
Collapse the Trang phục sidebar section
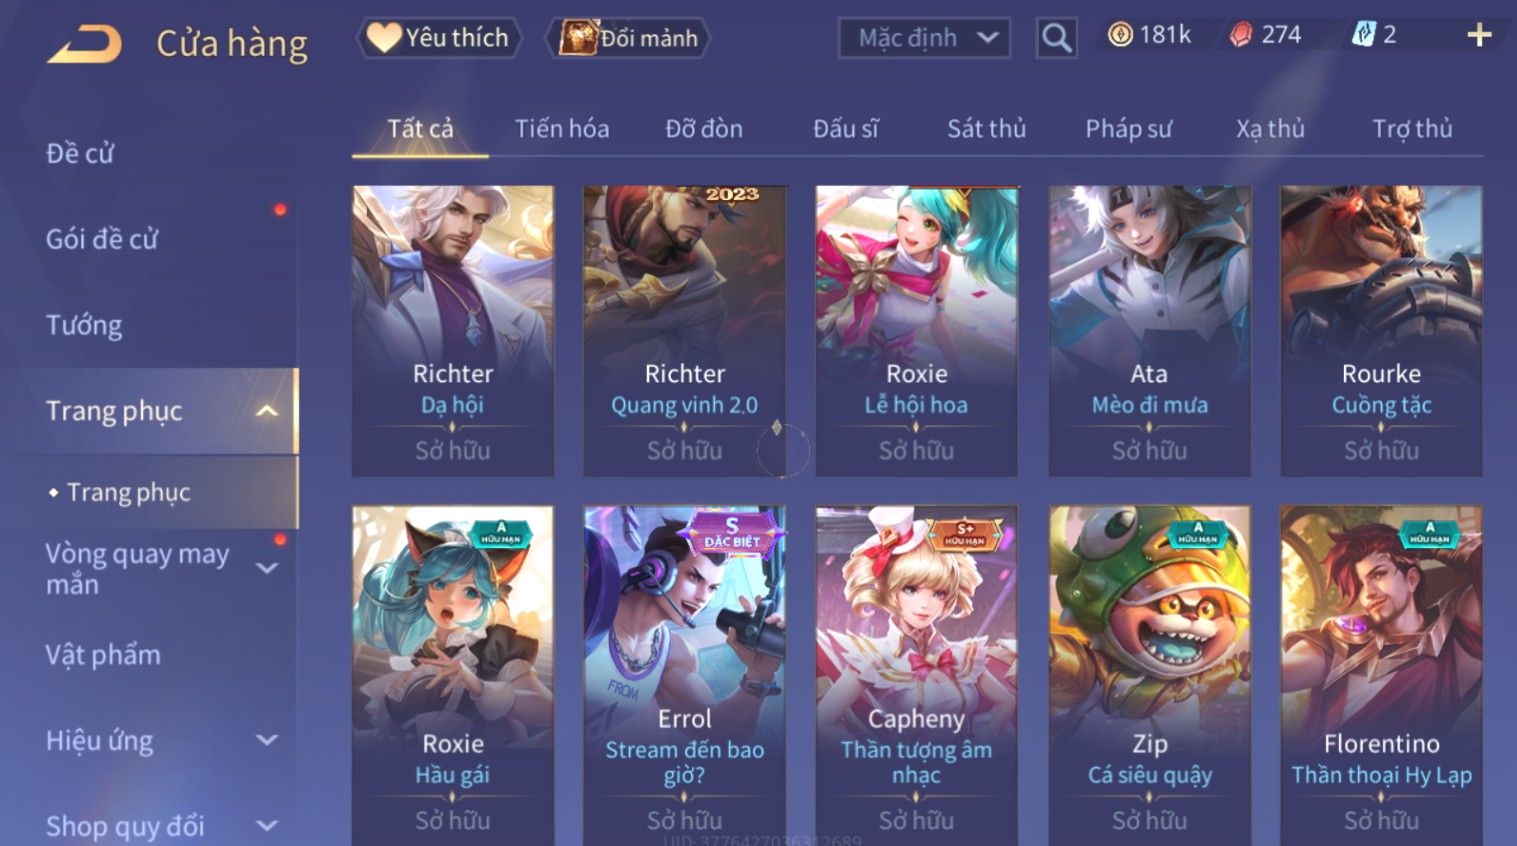pos(267,411)
